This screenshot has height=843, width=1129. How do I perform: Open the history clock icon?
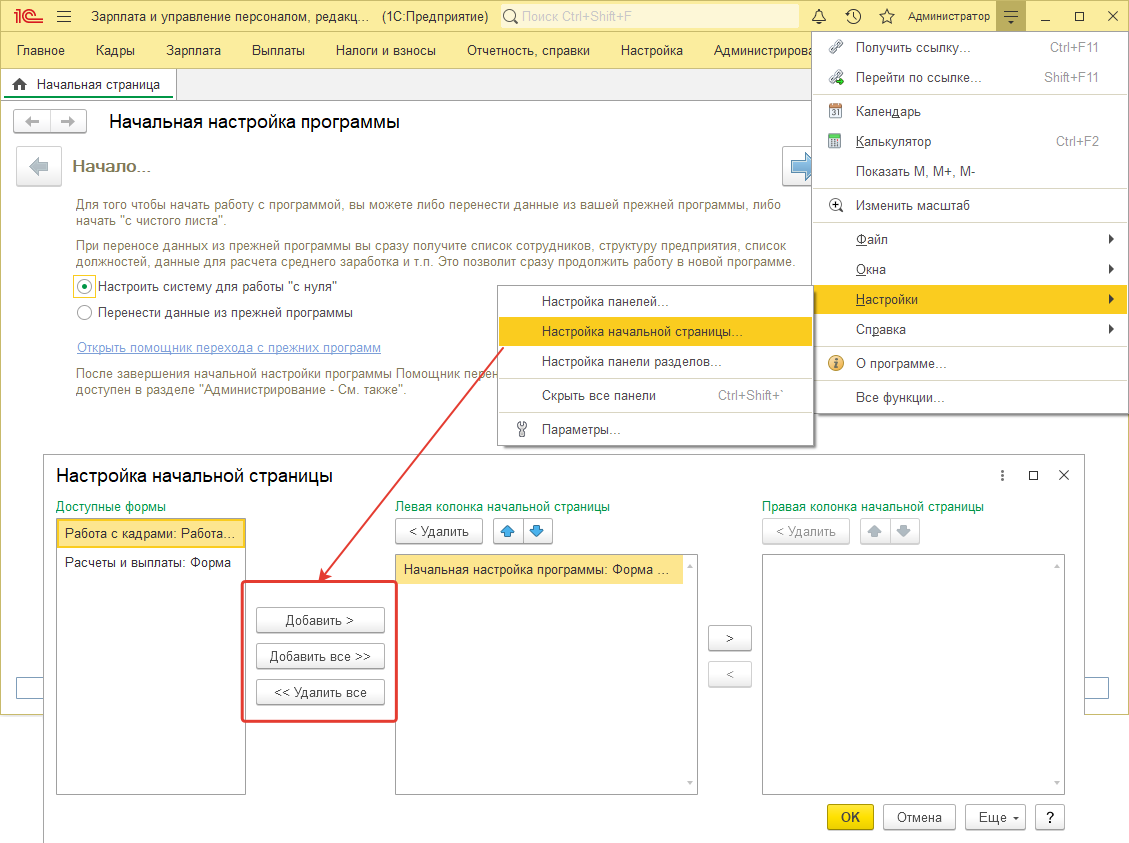coord(853,17)
